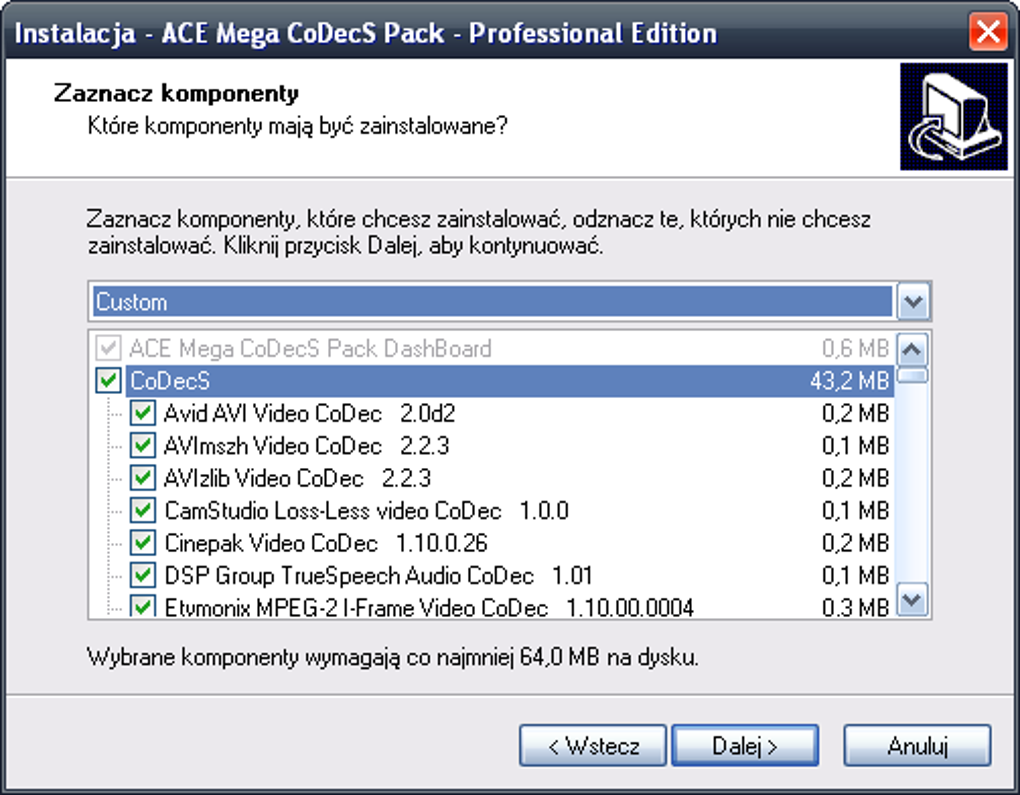This screenshot has width=1020, height=795.
Task: Go back with the Wstecz button
Action: click(x=593, y=746)
